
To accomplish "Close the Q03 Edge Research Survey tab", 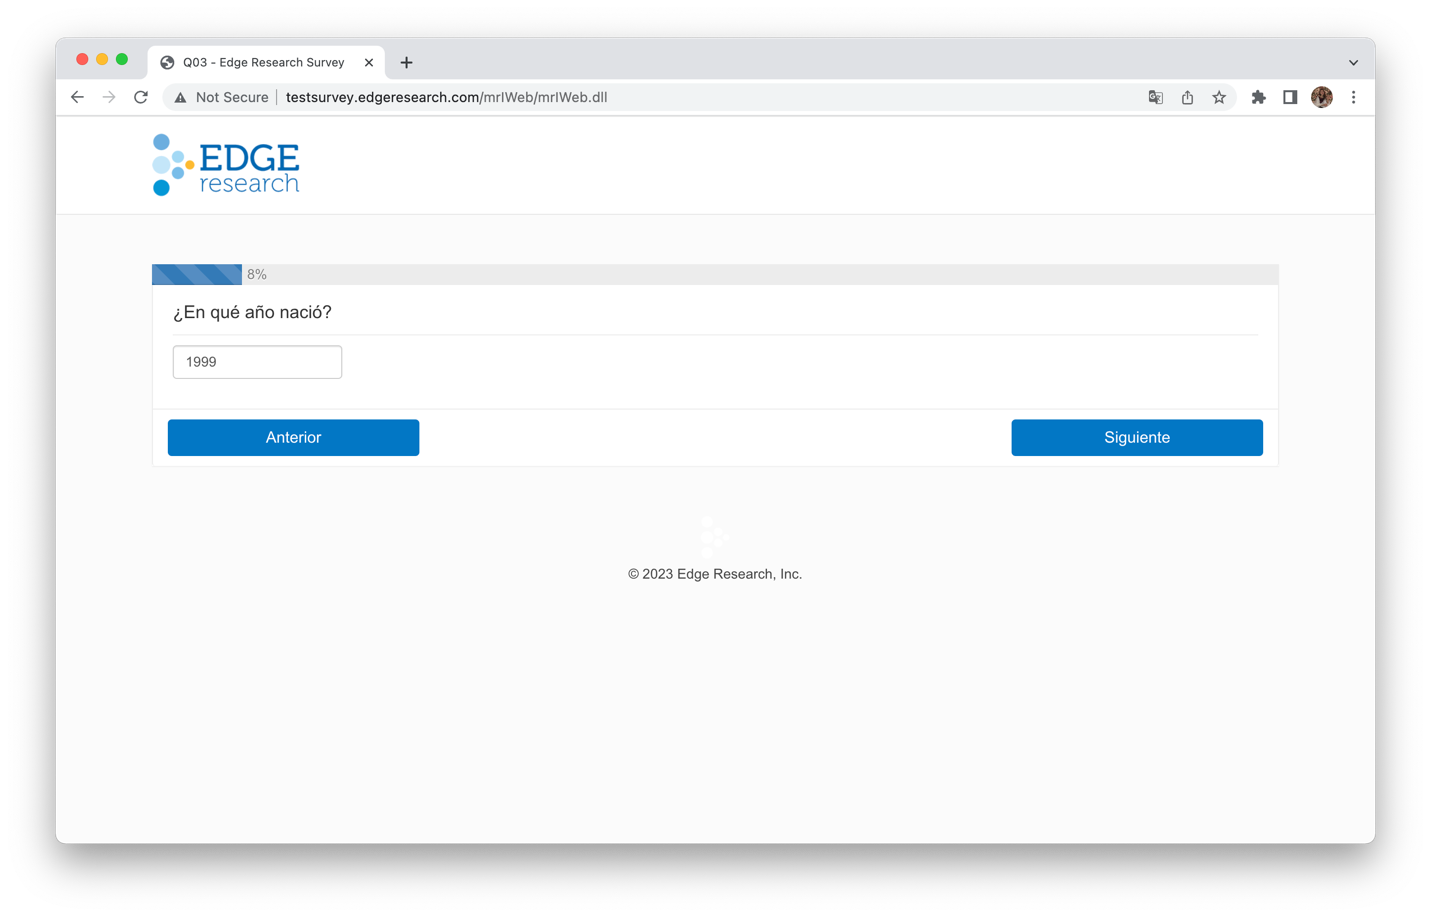I will tap(369, 62).
